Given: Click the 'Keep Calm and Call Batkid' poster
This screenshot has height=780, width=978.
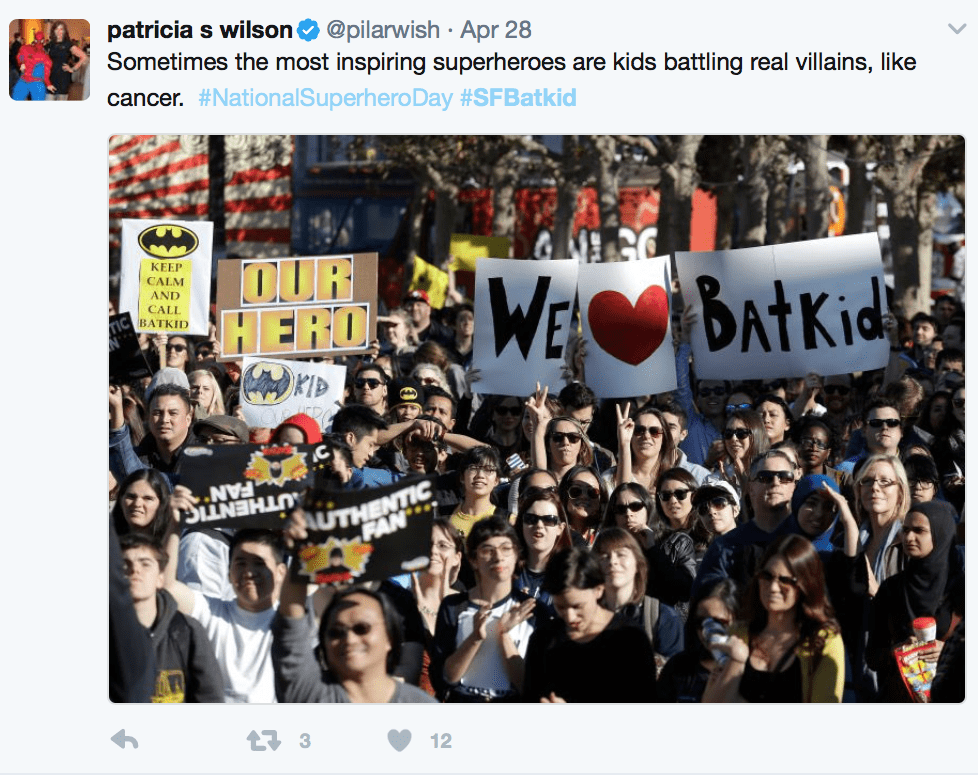Looking at the screenshot, I should 166,277.
